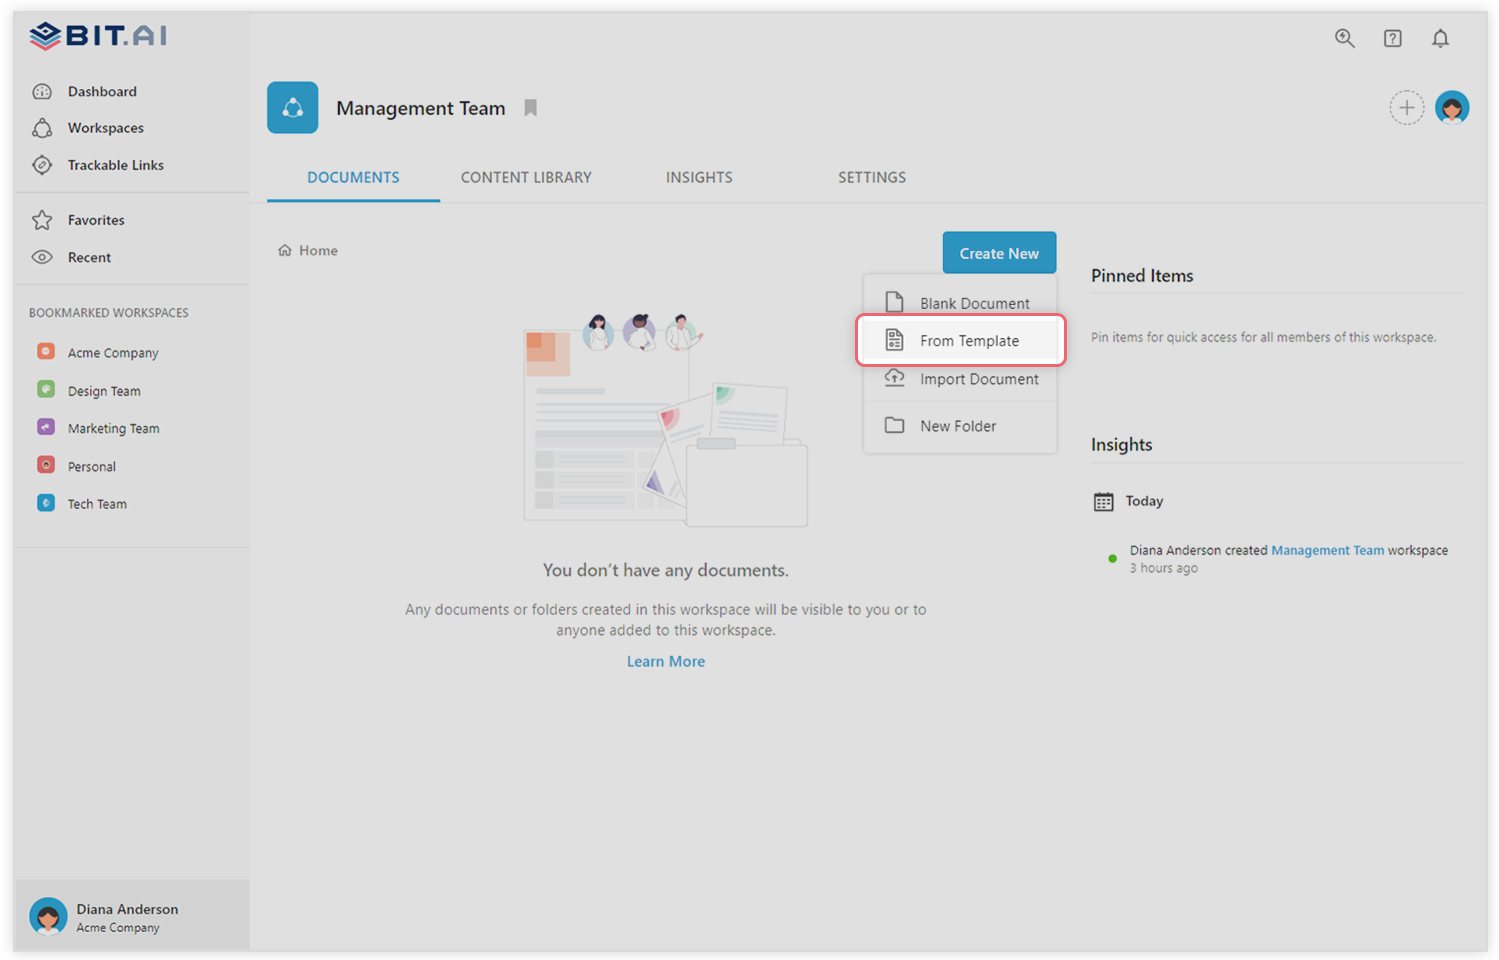
Task: Select New Folder menu entry
Action: pyautogui.click(x=960, y=426)
